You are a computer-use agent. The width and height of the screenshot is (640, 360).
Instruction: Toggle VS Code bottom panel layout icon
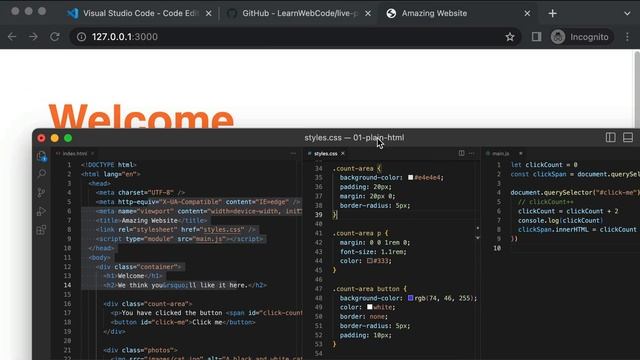coord(628,138)
